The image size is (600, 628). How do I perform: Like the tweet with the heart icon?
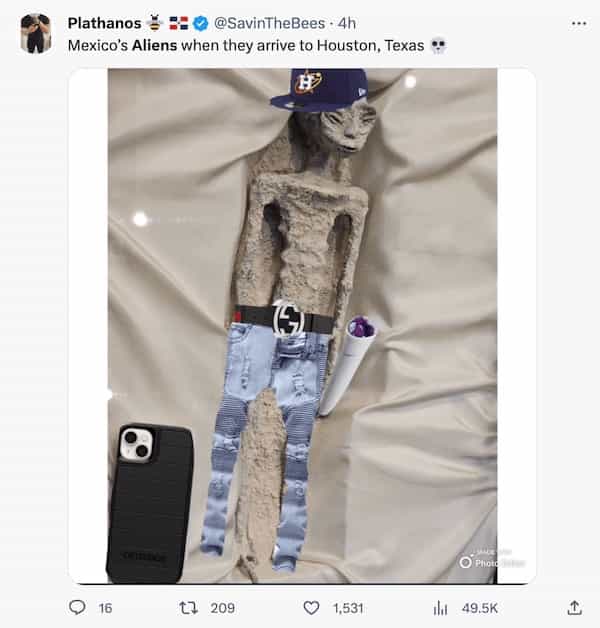(x=311, y=608)
